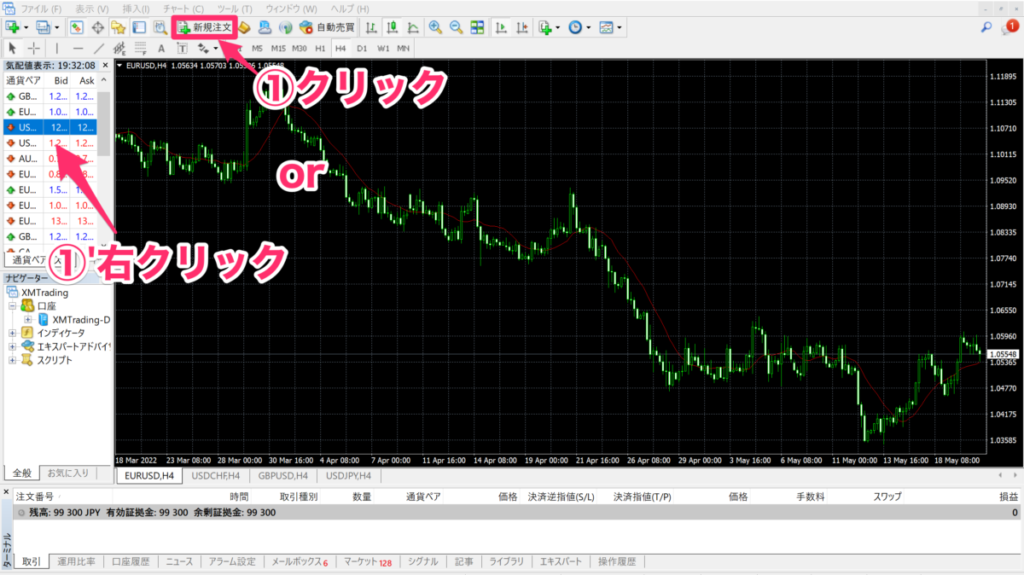Select the text A tool
The width and height of the screenshot is (1024, 575).
click(161, 48)
